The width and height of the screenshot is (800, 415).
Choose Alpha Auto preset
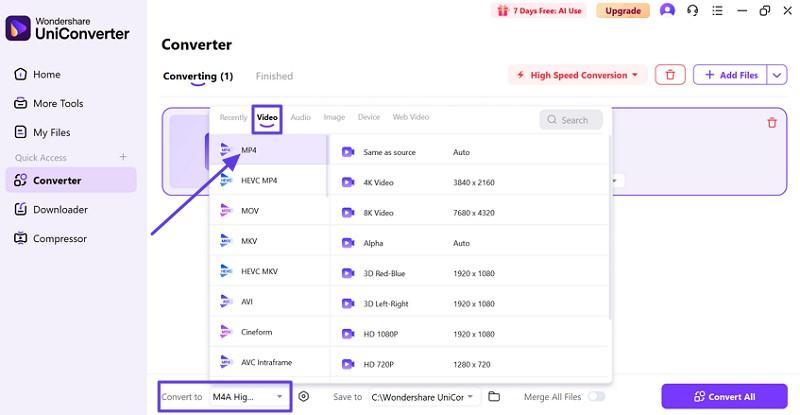pos(469,243)
